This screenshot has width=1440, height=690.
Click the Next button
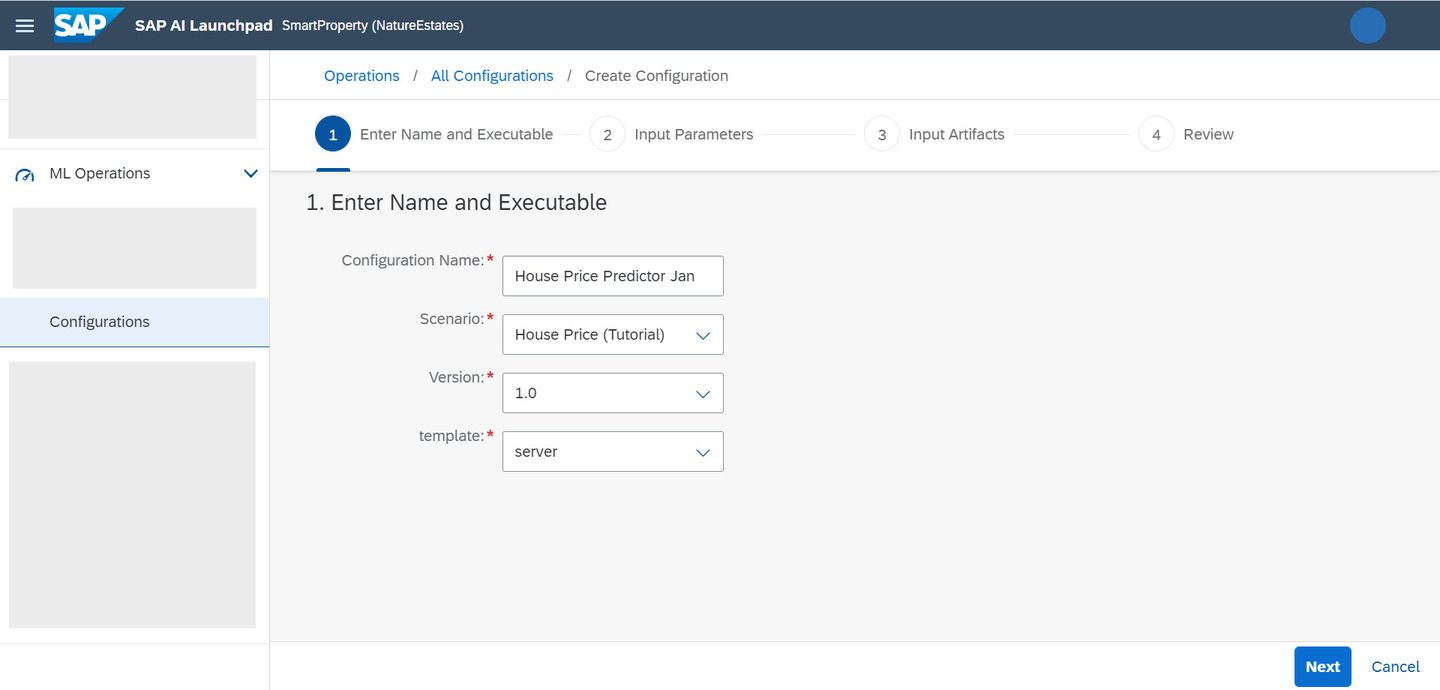(x=1322, y=667)
